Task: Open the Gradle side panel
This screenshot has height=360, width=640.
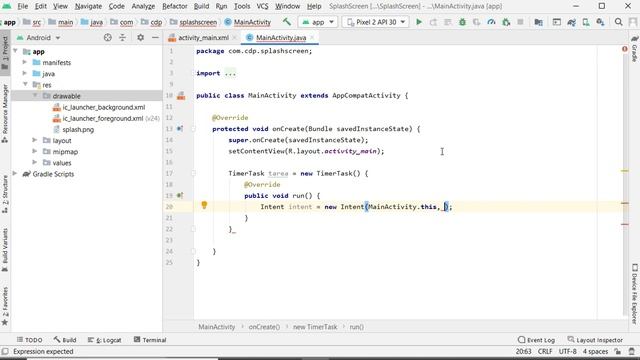Action: tap(634, 49)
